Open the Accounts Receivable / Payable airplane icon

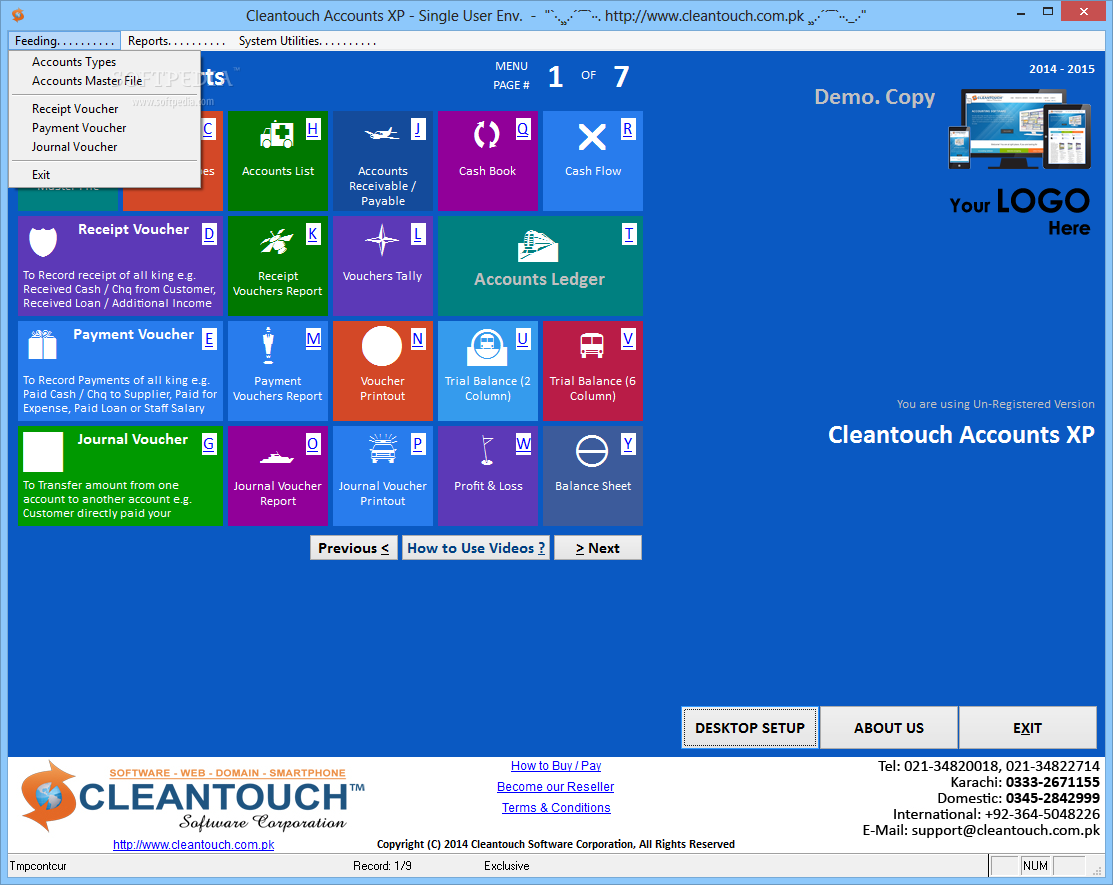pyautogui.click(x=382, y=134)
